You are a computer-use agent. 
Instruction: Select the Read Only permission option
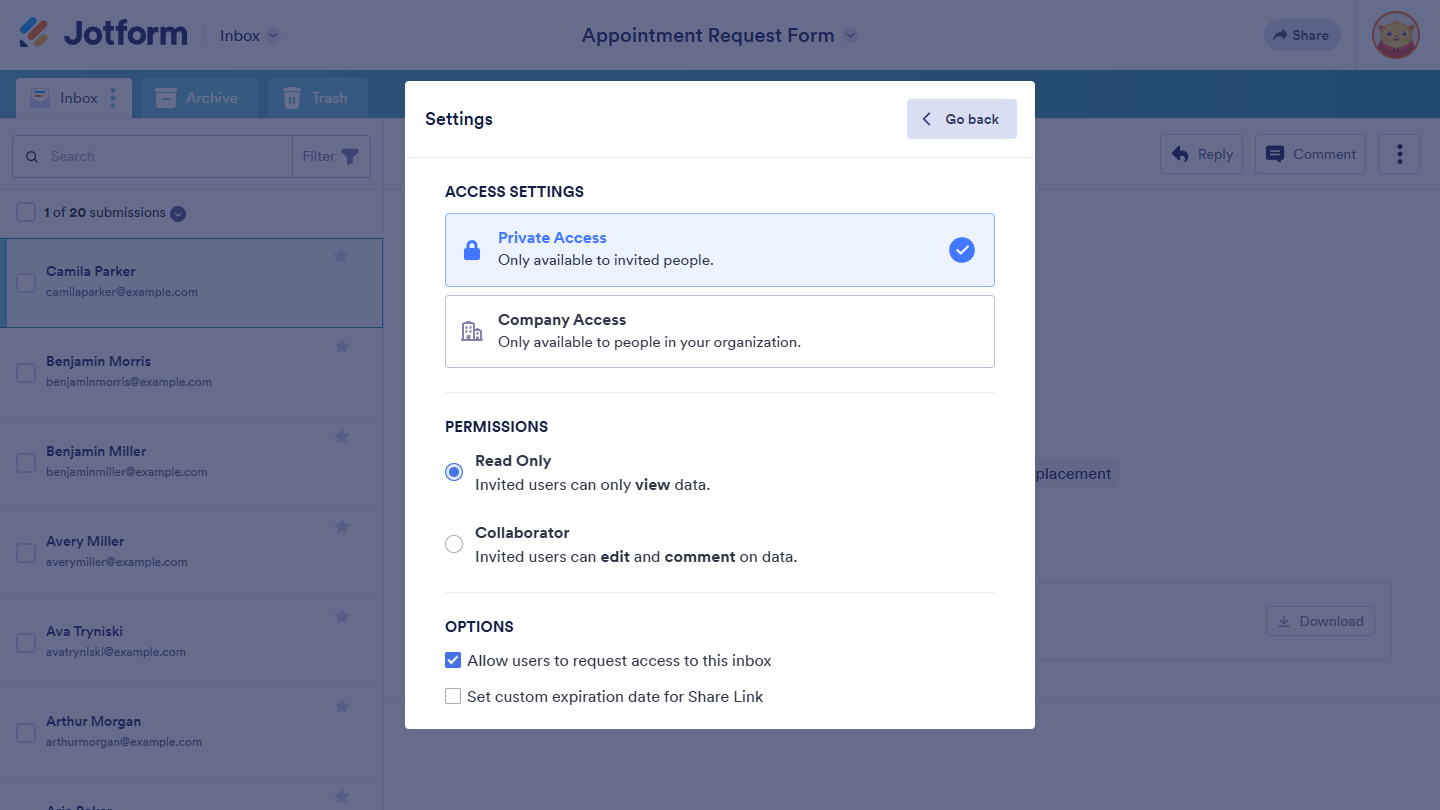pyautogui.click(x=454, y=472)
